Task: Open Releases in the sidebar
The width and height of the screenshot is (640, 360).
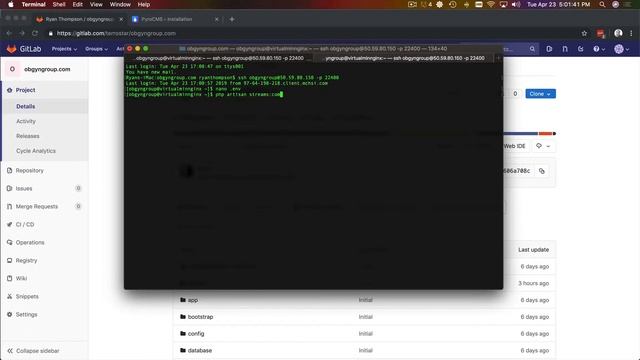Action: 28,136
